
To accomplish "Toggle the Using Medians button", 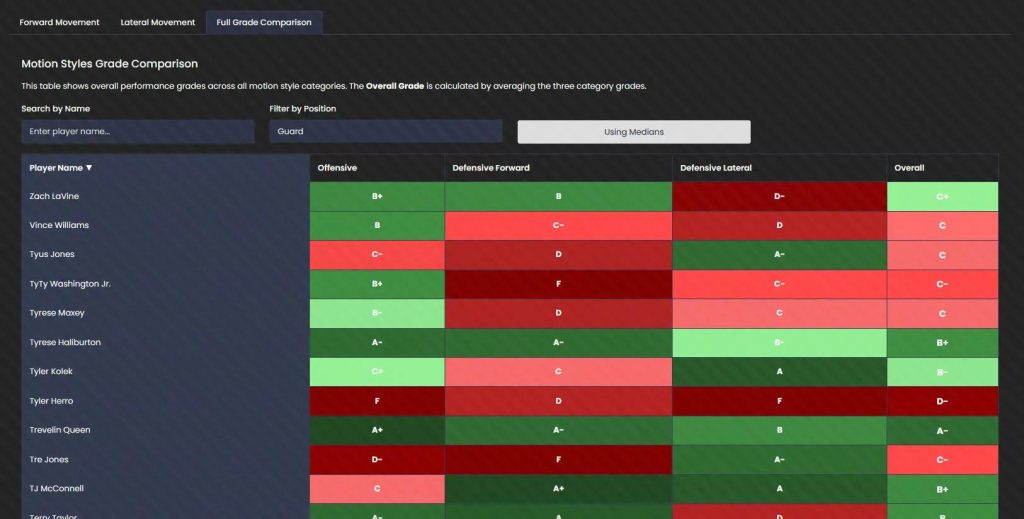I will tap(633, 132).
